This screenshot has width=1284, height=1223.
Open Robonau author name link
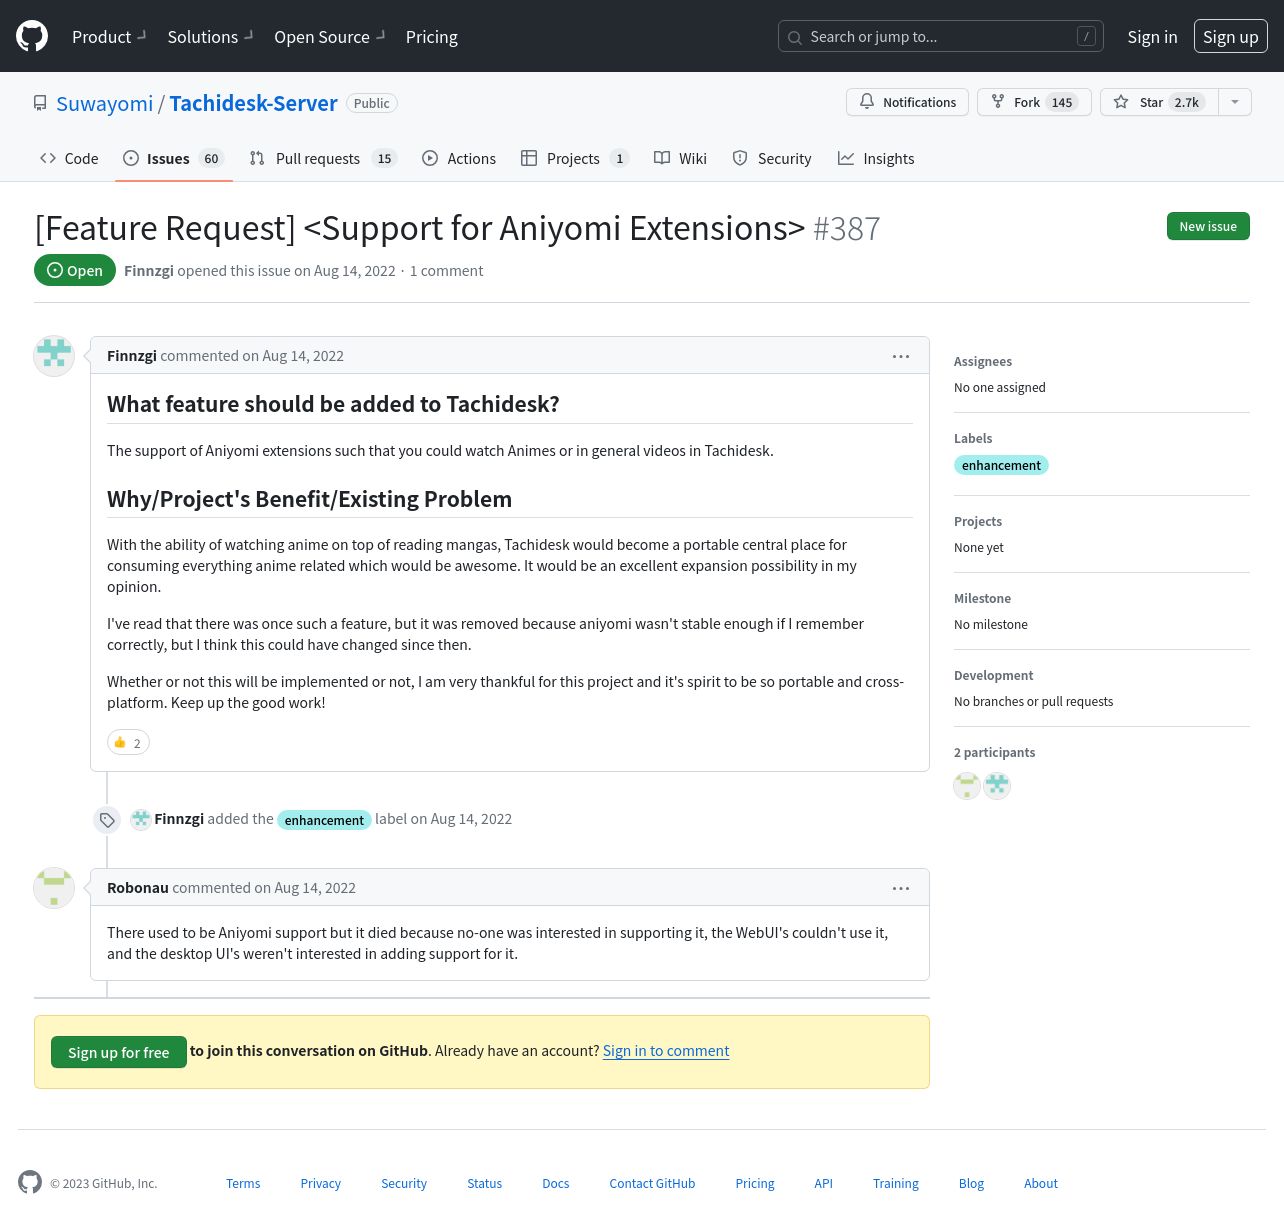pyautogui.click(x=138, y=888)
